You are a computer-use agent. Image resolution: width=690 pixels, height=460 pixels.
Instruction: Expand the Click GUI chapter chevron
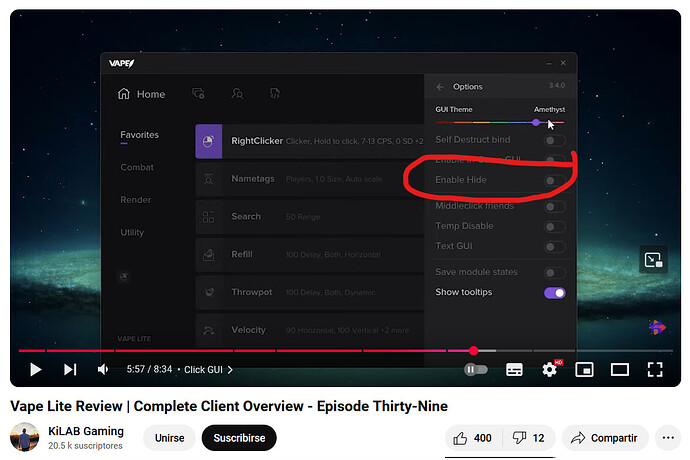pyautogui.click(x=230, y=370)
